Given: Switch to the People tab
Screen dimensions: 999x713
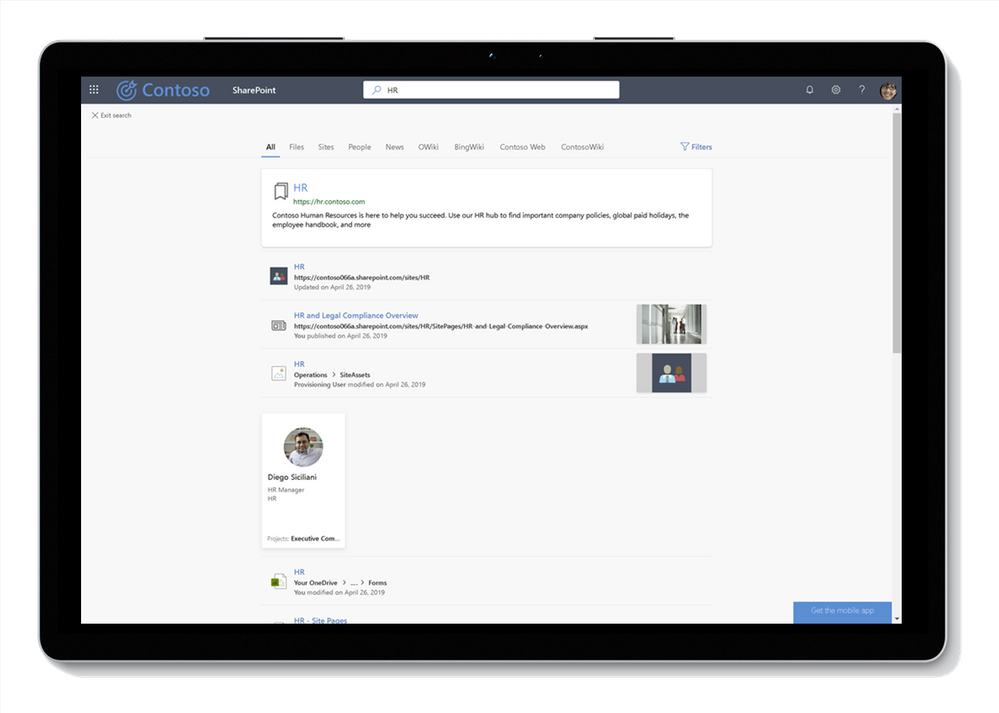Looking at the screenshot, I should tap(359, 147).
